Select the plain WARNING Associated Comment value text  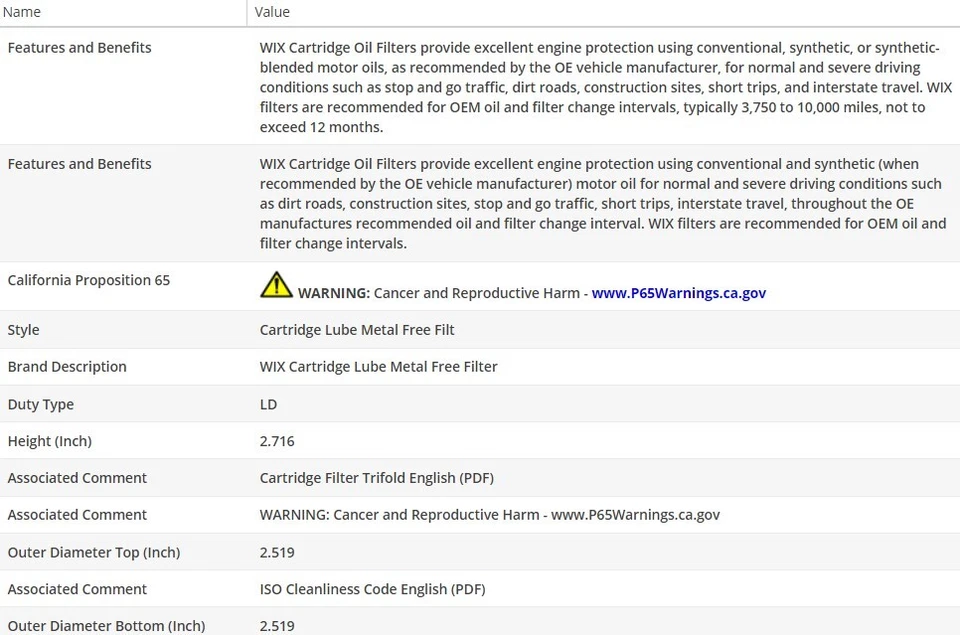click(x=490, y=515)
